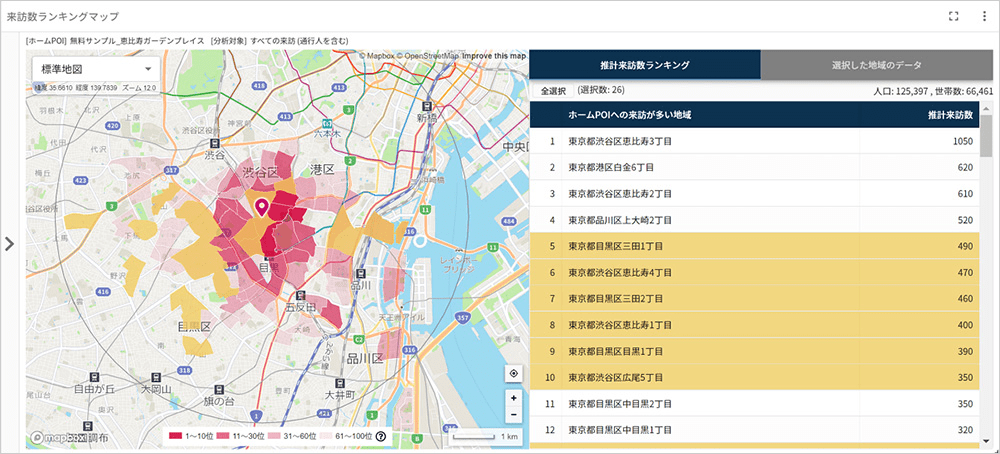Image resolution: width=1000 pixels, height=454 pixels.
Task: Sort by the 推計来訪数 column header
Action: (x=949, y=115)
